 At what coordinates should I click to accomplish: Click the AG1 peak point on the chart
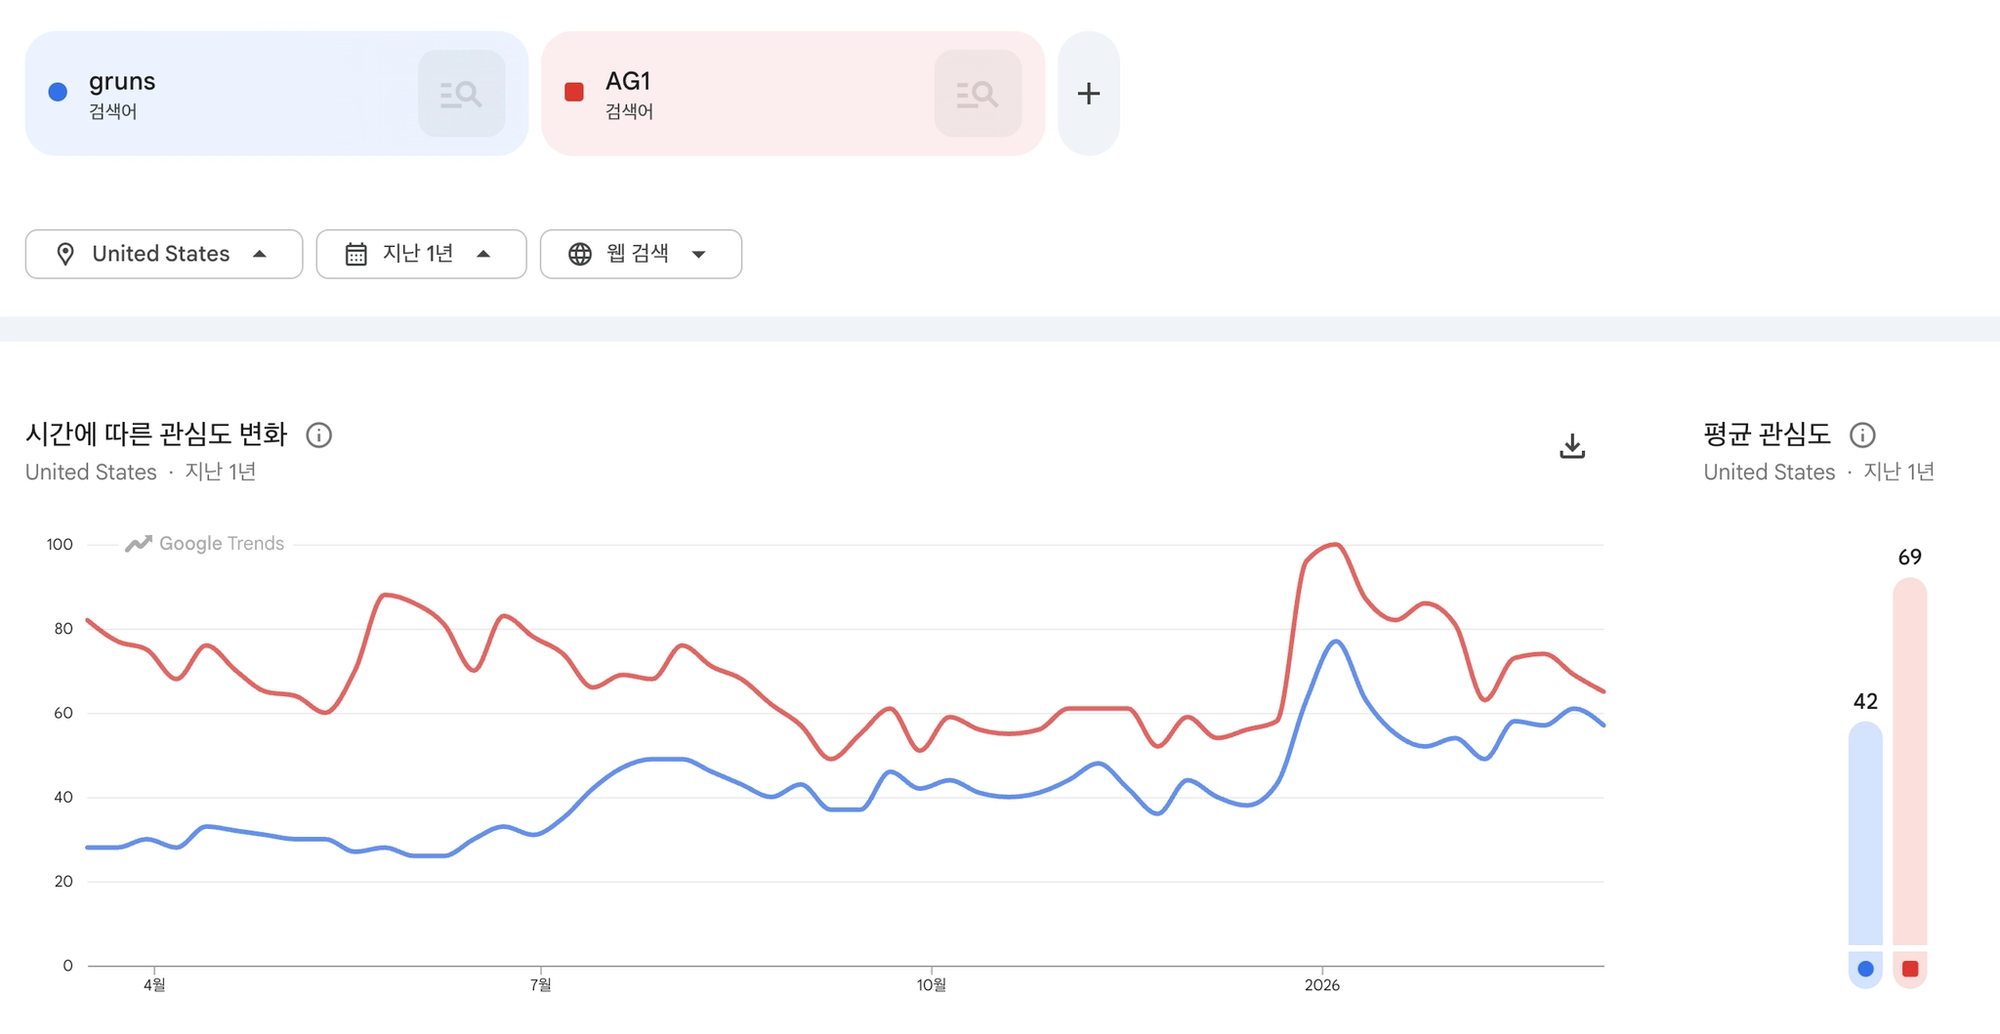coord(1337,545)
